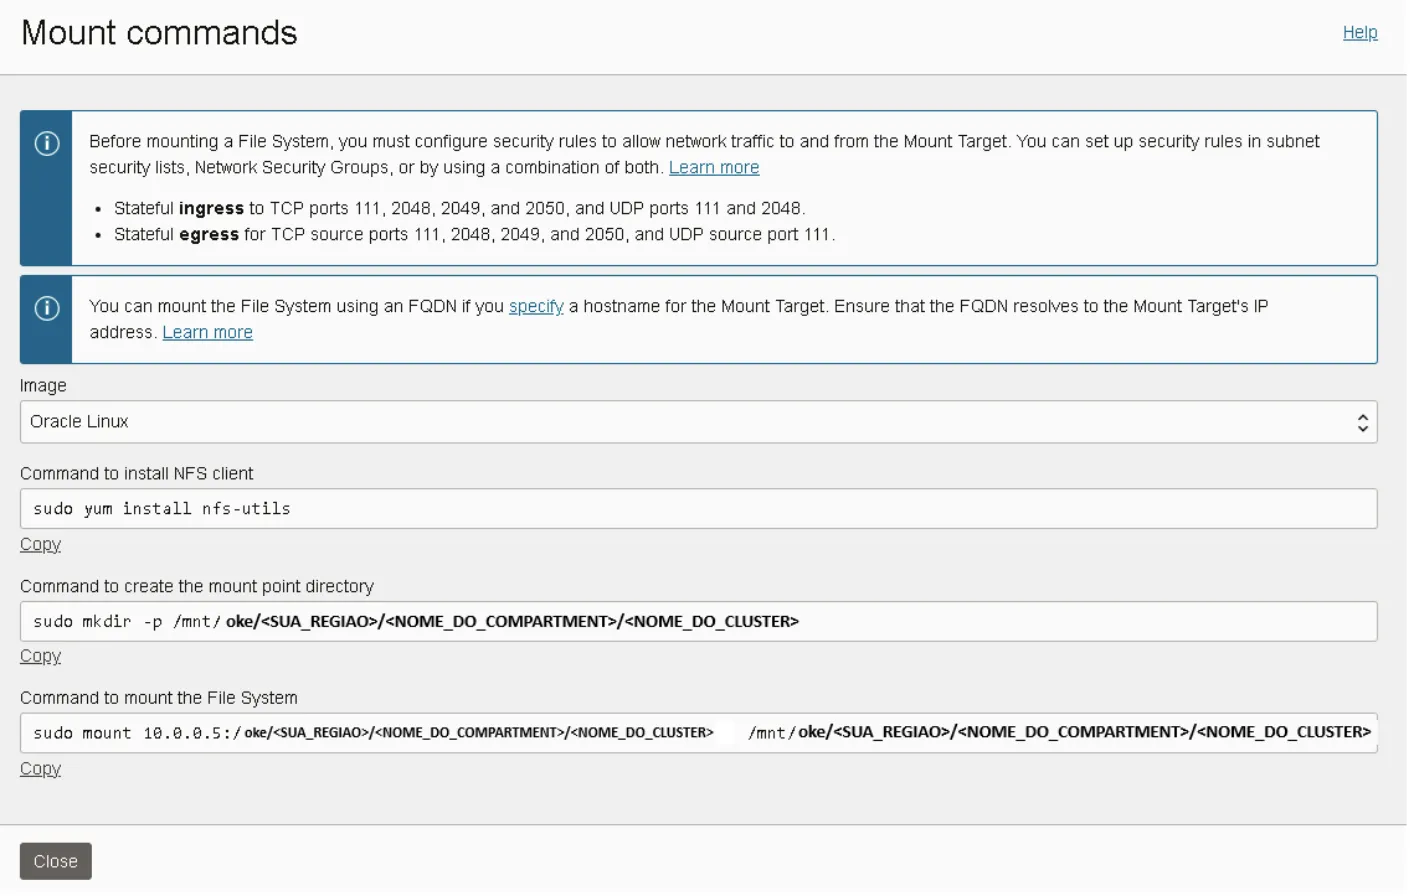The width and height of the screenshot is (1410, 896).
Task: Click the sudo mount command field
Action: click(698, 733)
